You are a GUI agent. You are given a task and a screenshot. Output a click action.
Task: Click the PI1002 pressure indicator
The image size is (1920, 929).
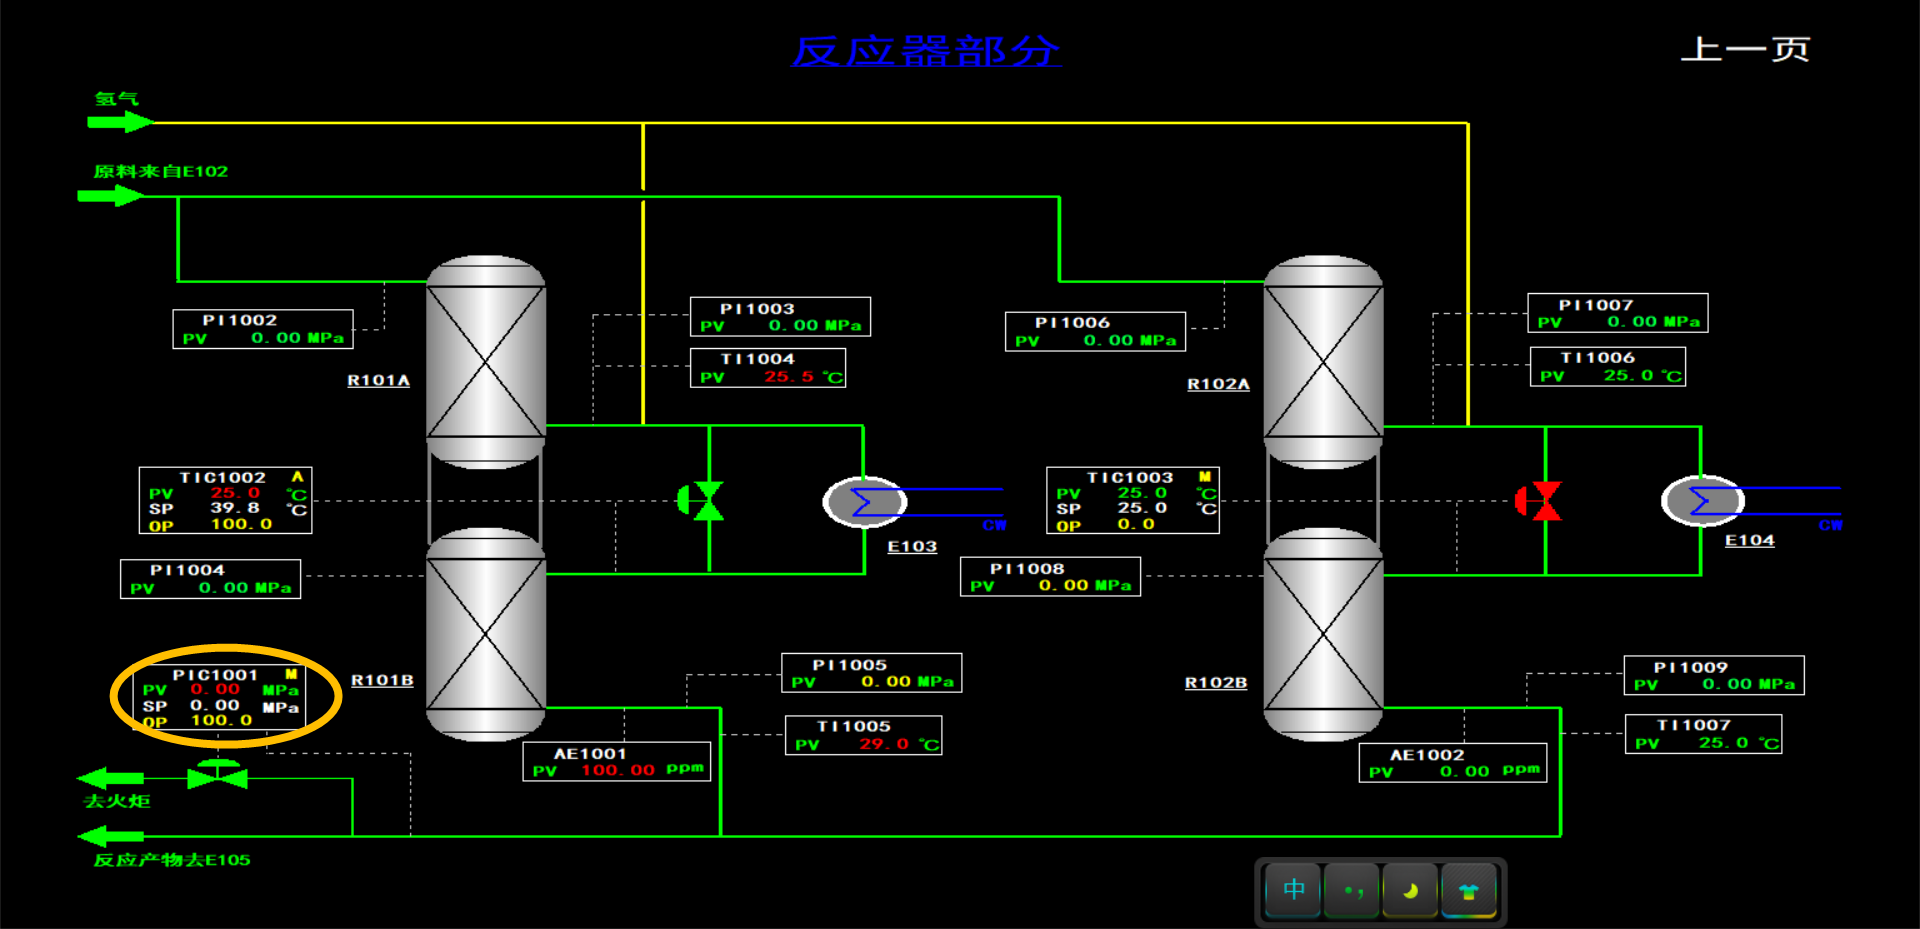point(263,329)
